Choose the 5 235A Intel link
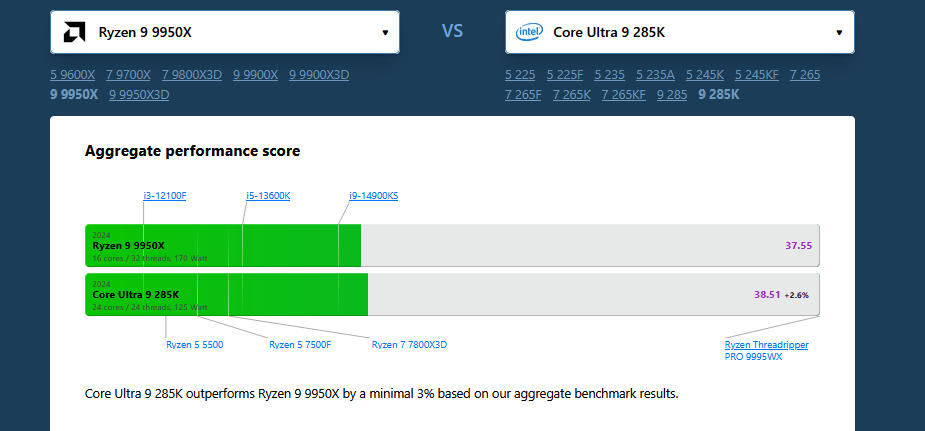925x431 pixels. click(x=655, y=75)
